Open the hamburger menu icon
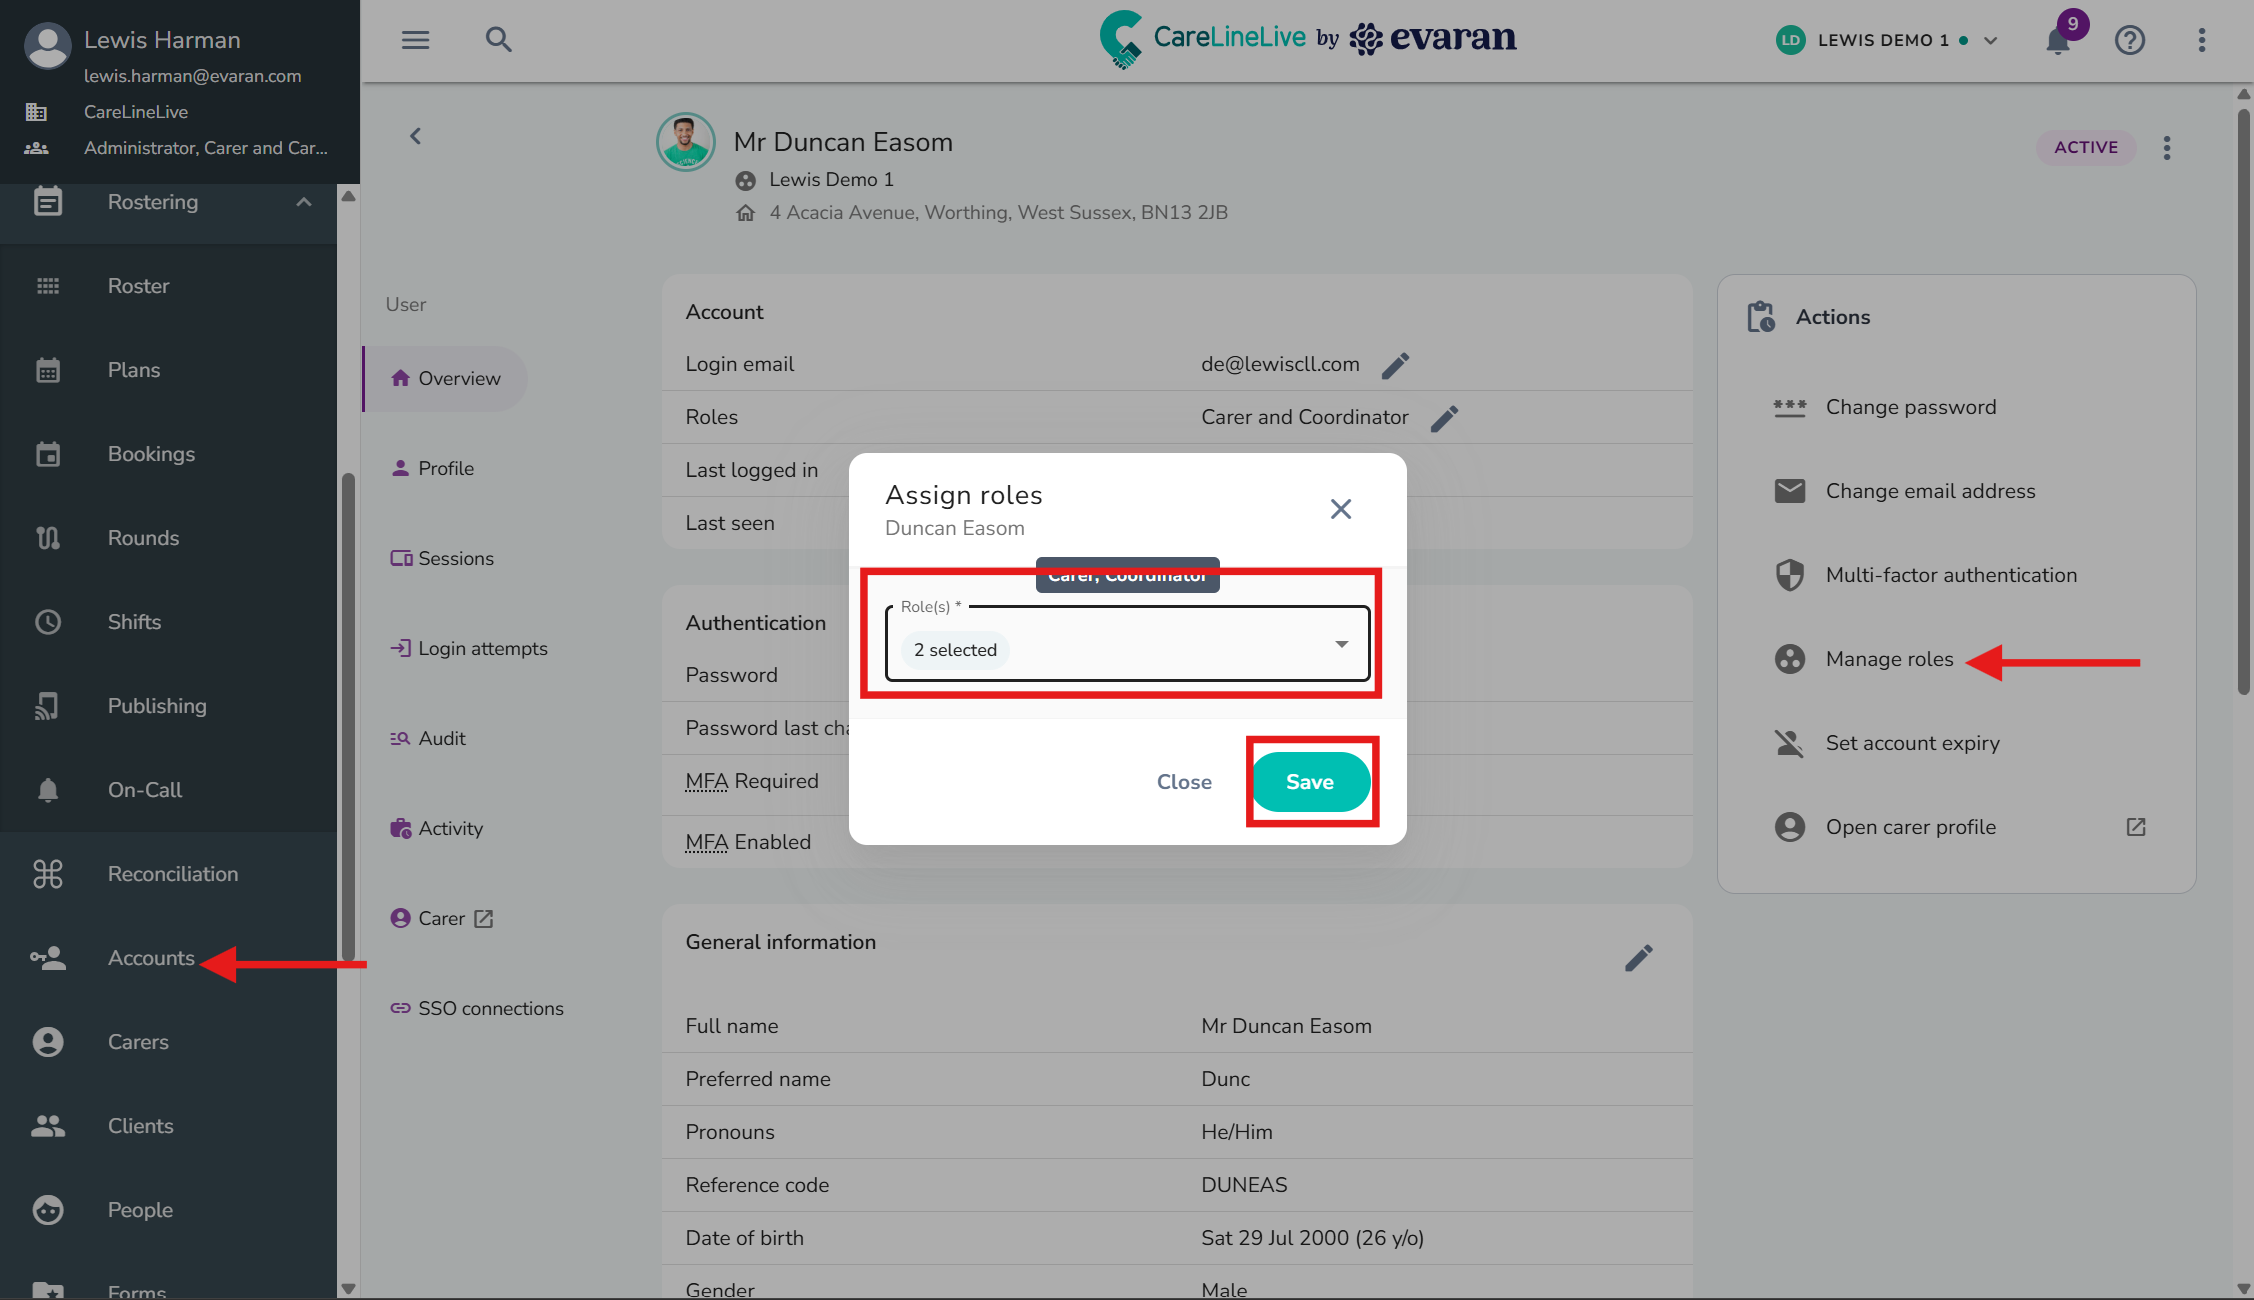 415,40
